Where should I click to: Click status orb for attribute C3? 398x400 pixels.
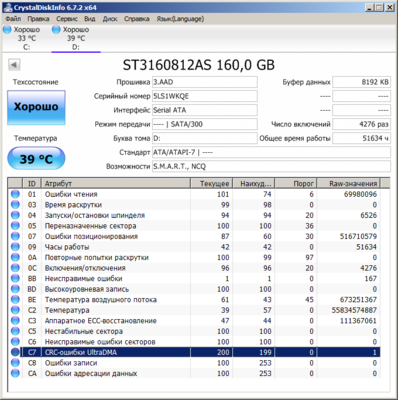click(15, 321)
